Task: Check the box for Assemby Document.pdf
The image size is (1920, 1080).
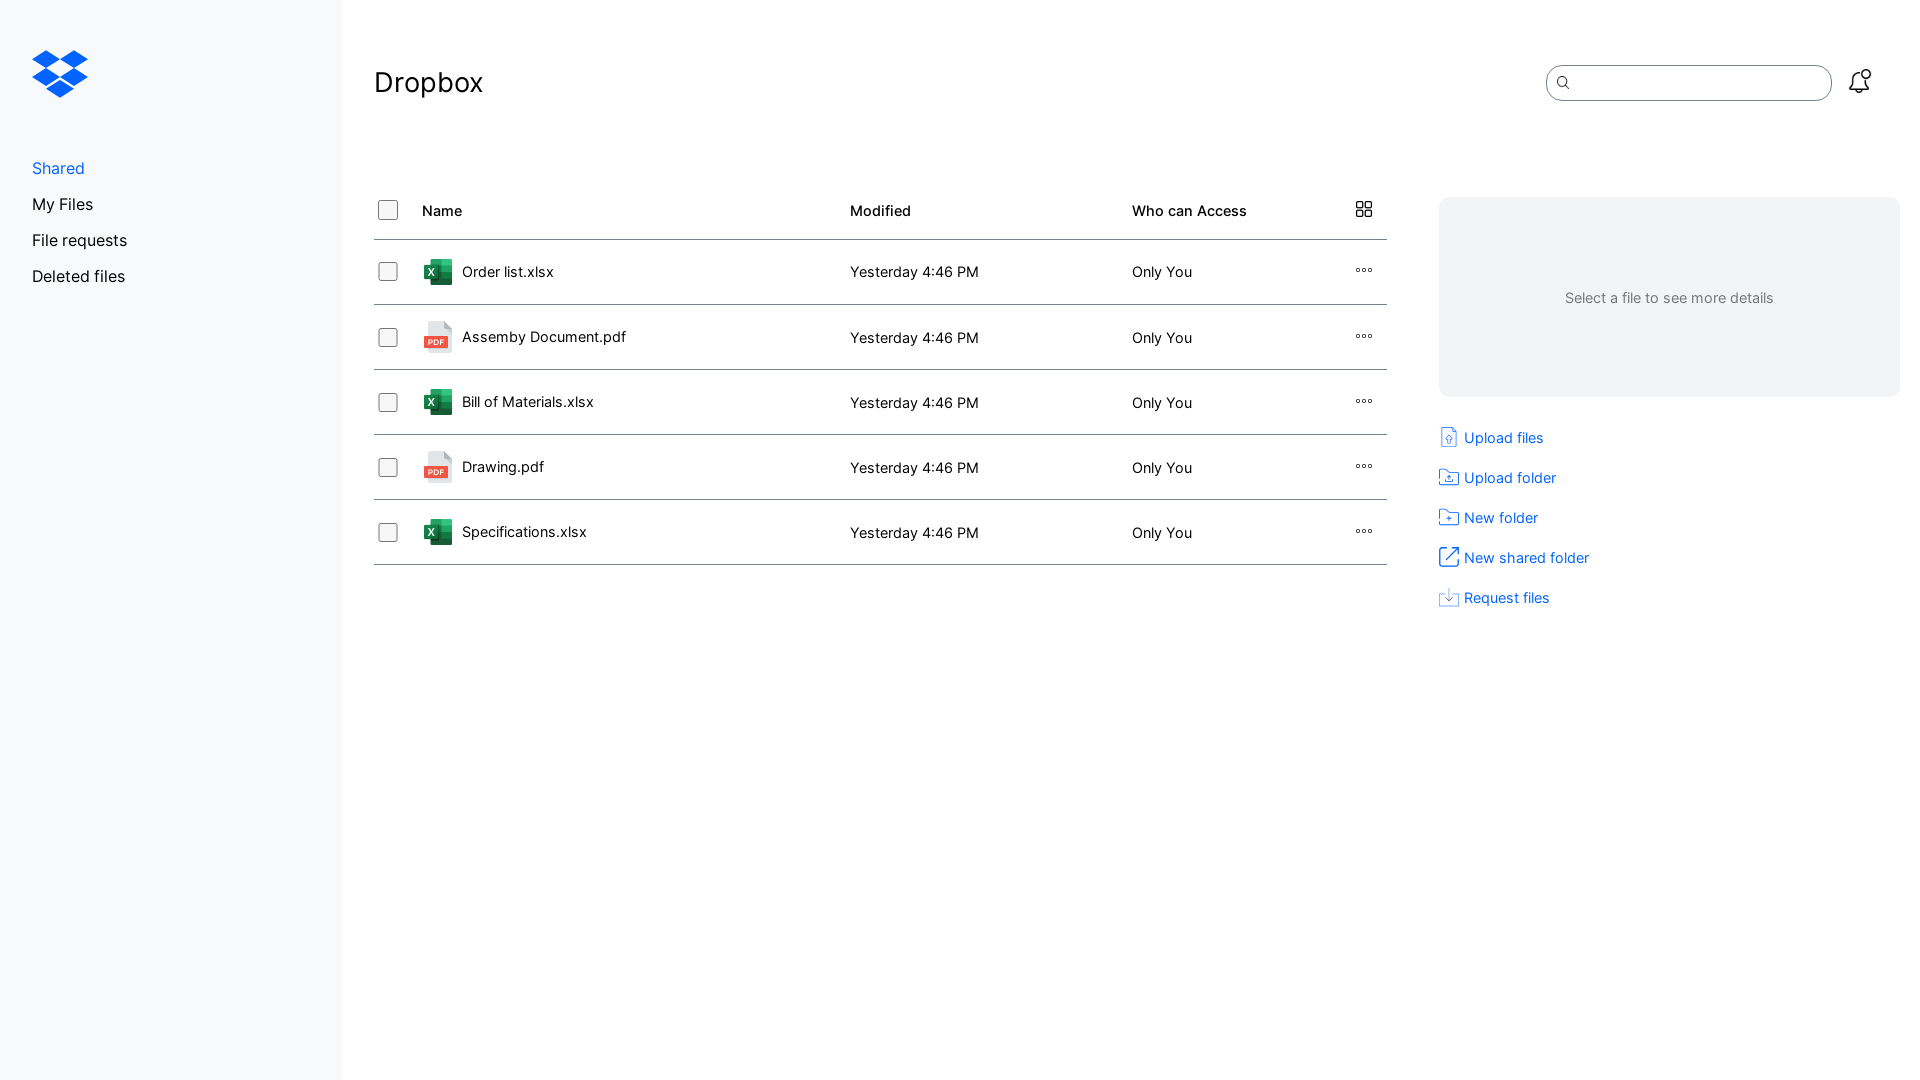Action: click(x=388, y=338)
